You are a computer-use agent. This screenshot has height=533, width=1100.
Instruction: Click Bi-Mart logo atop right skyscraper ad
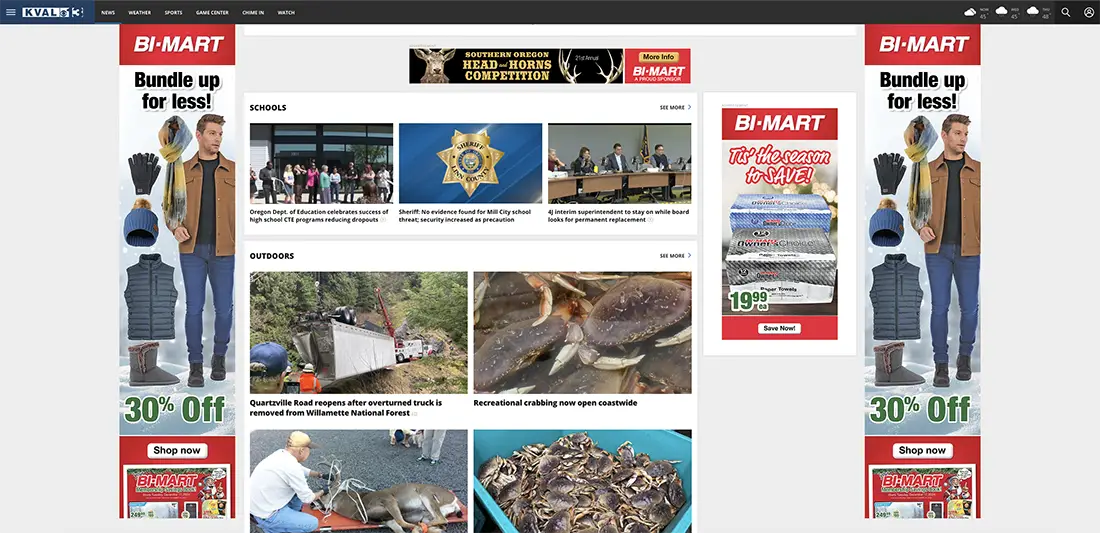[923, 44]
